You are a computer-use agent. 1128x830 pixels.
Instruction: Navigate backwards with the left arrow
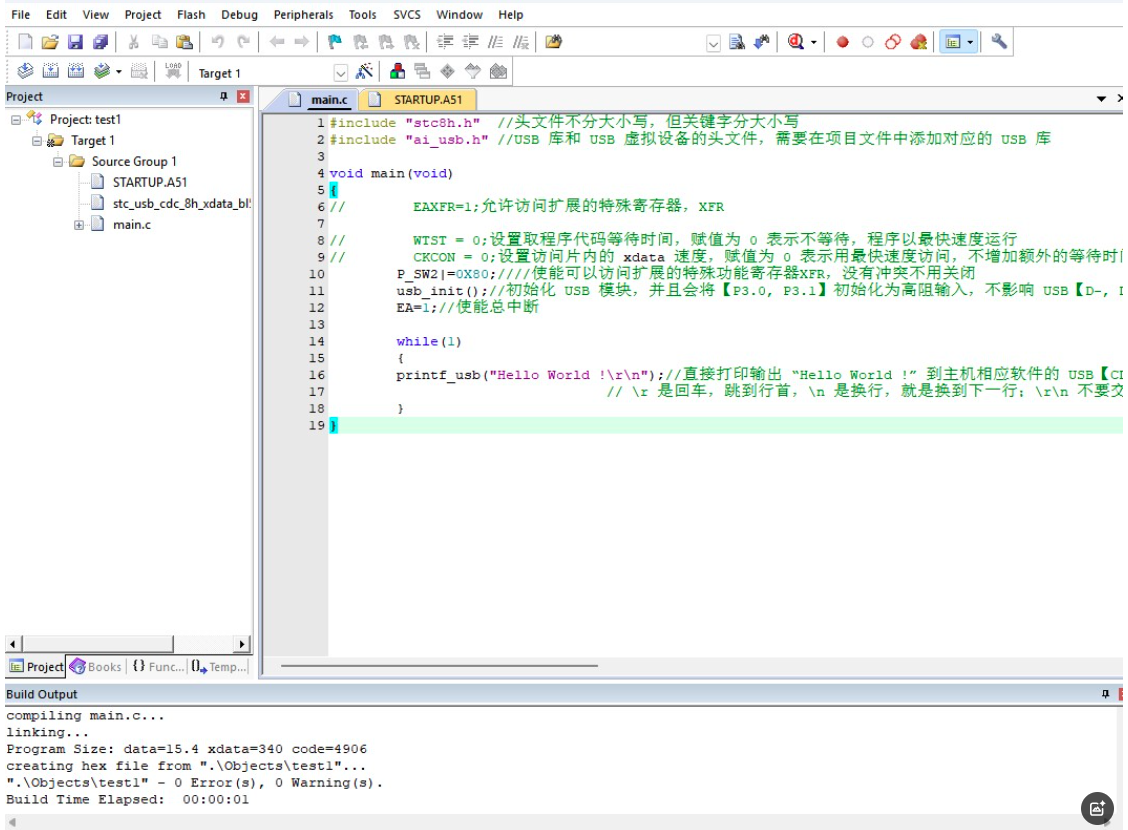[x=276, y=42]
